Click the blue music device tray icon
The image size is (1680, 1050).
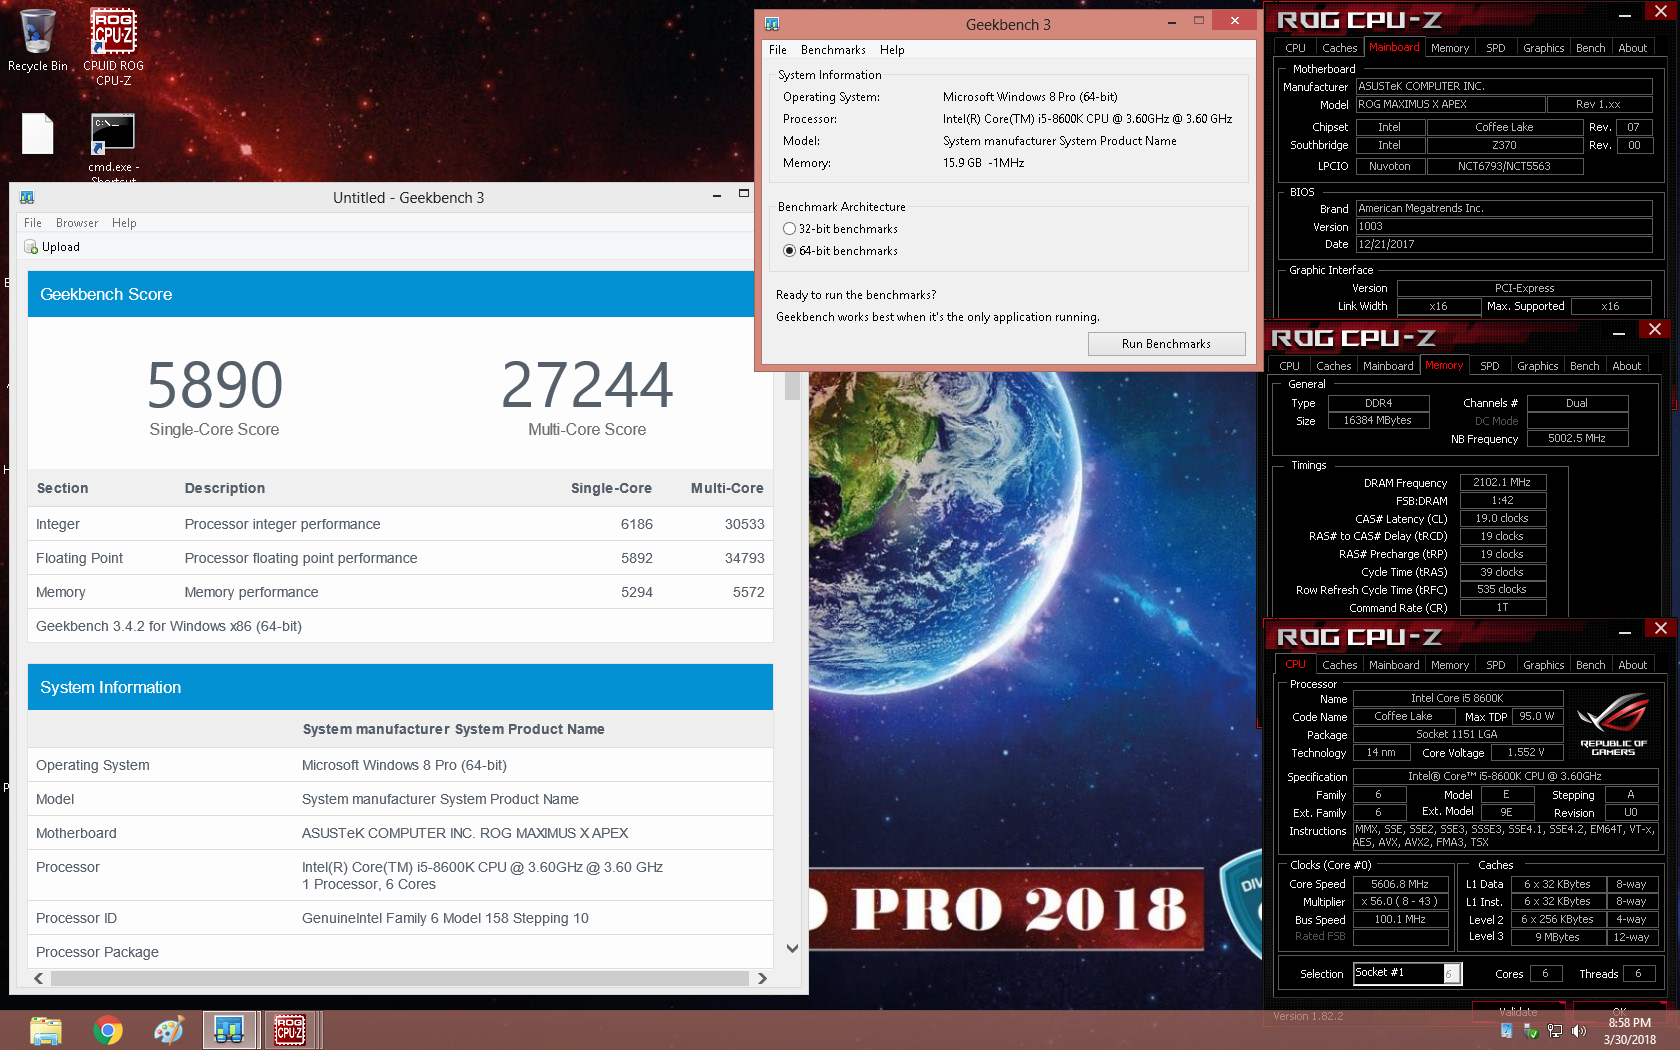click(1506, 1031)
